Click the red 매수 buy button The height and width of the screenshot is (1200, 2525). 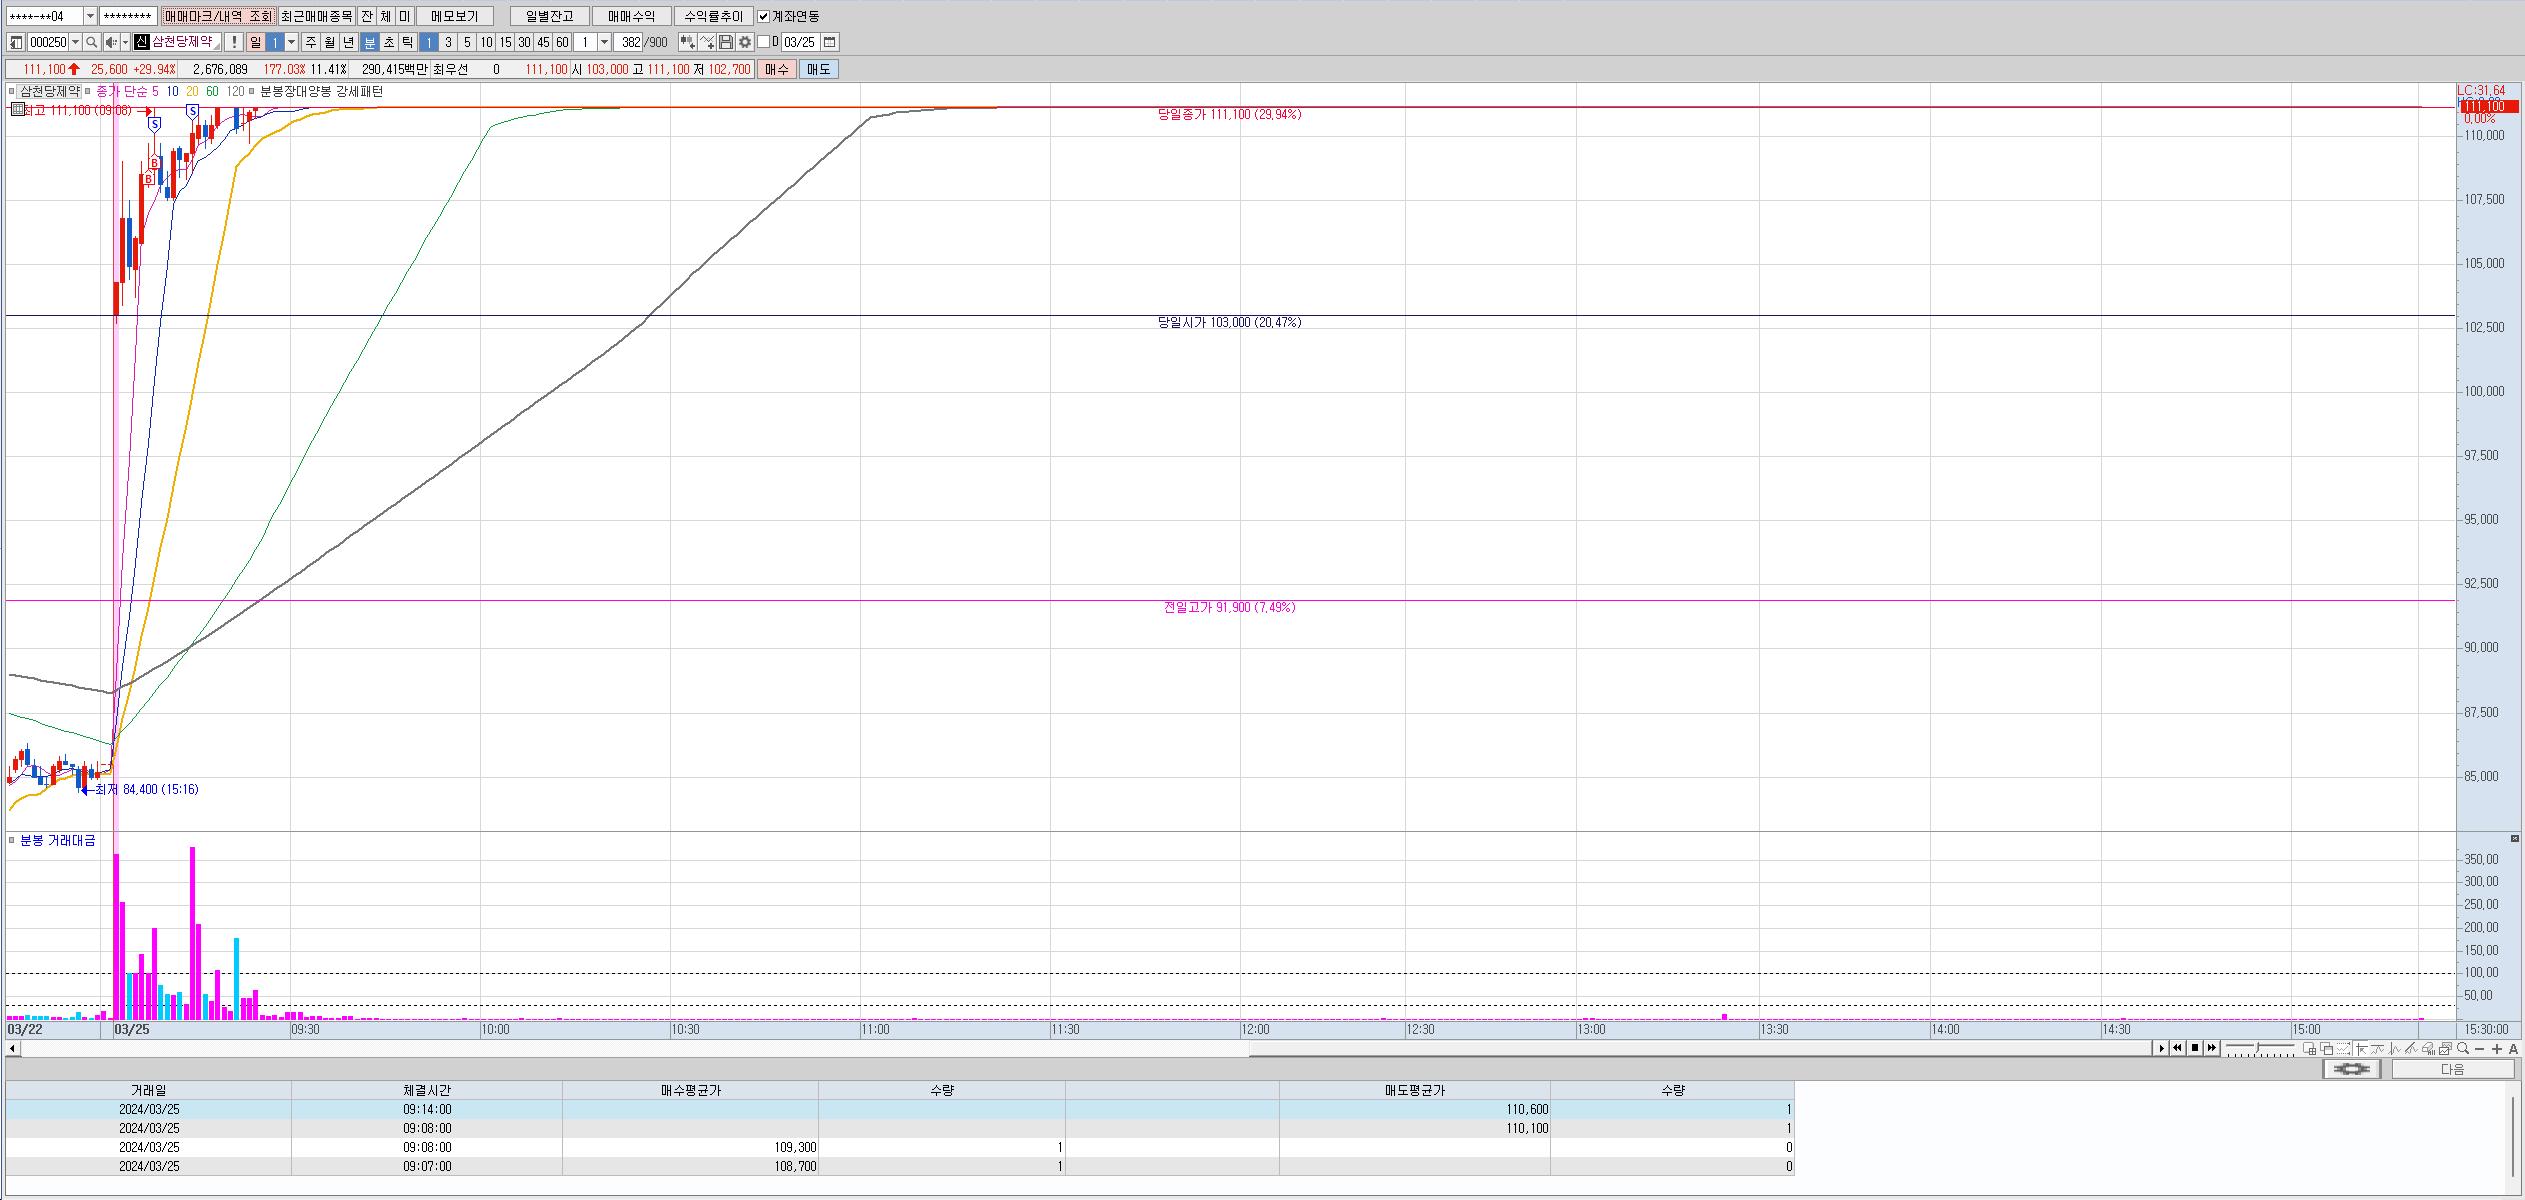click(x=776, y=69)
